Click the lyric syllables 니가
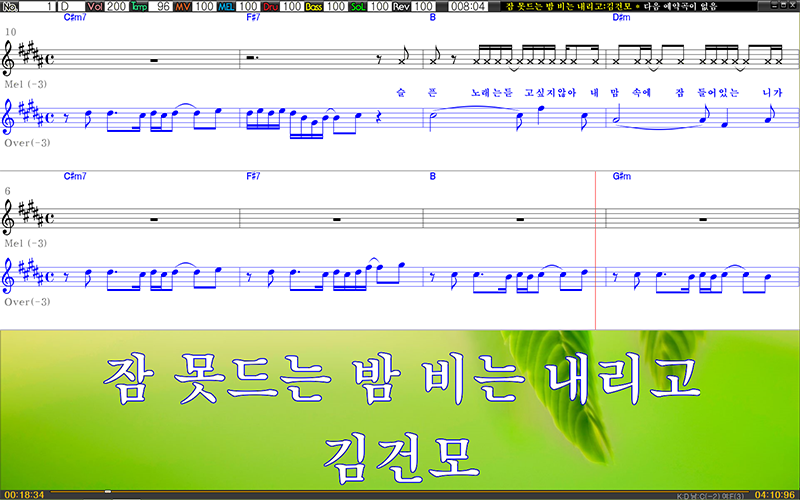The width and height of the screenshot is (800, 500). 772,93
